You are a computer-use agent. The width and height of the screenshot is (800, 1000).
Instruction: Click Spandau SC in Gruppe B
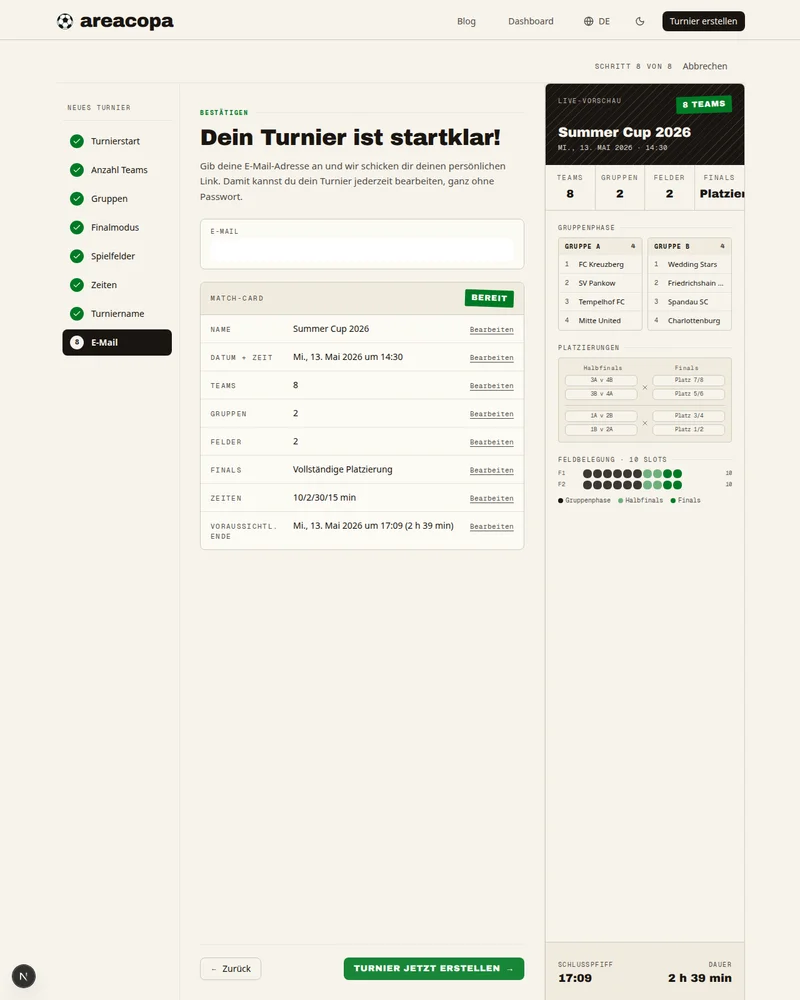click(688, 302)
